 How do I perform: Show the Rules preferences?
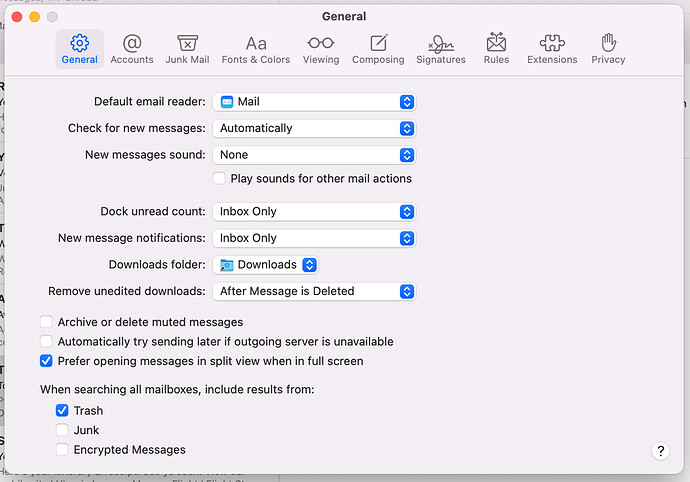(x=496, y=49)
